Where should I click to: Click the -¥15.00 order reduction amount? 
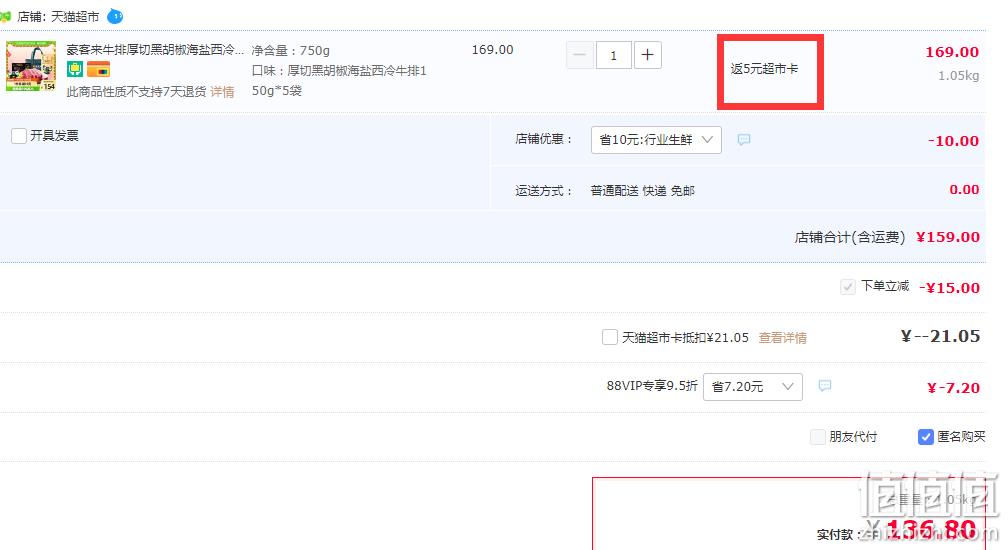(949, 288)
